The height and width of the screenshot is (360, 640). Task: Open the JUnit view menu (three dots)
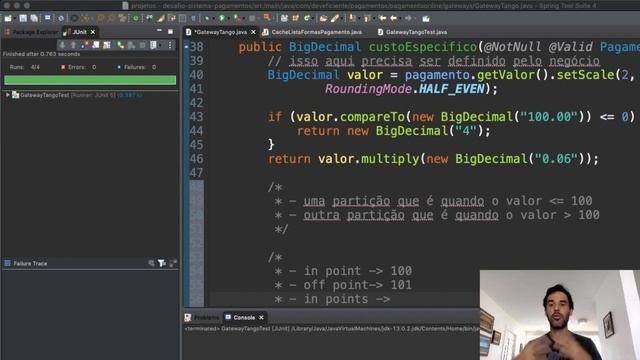(x=170, y=45)
